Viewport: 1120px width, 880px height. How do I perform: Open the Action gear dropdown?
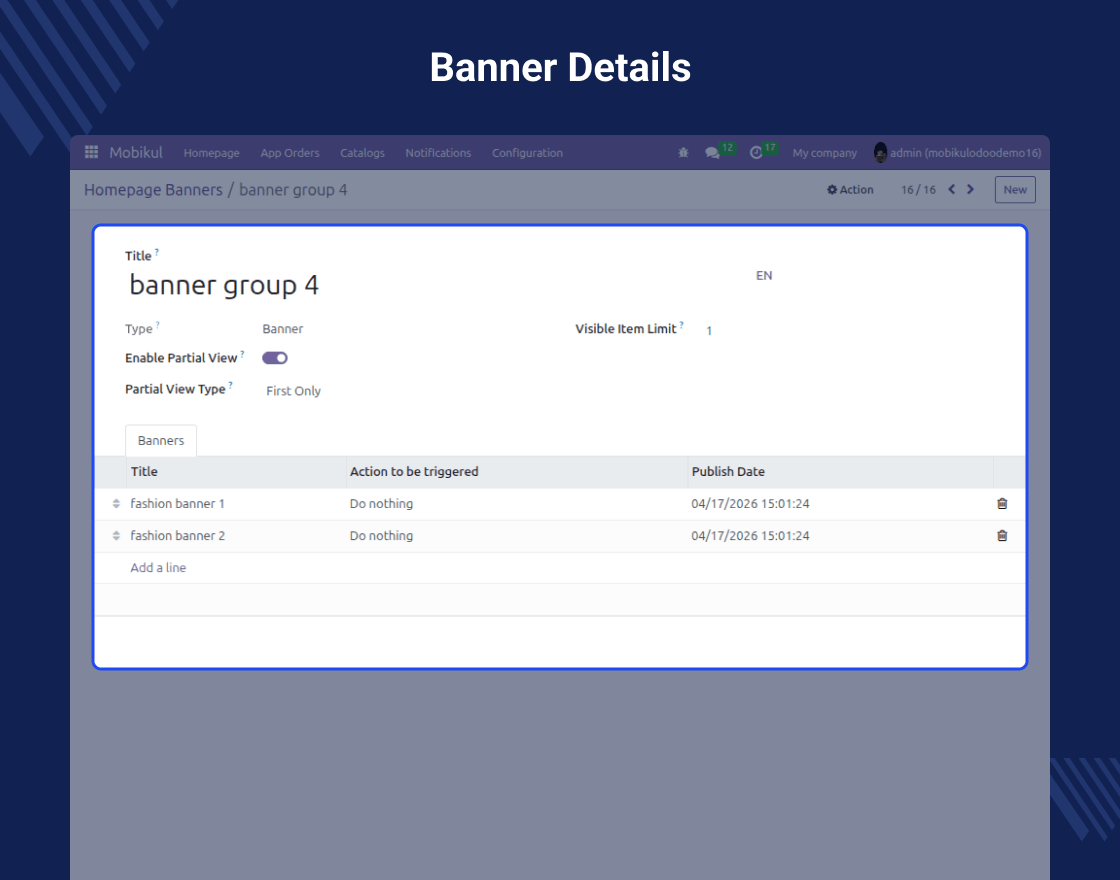pos(850,189)
